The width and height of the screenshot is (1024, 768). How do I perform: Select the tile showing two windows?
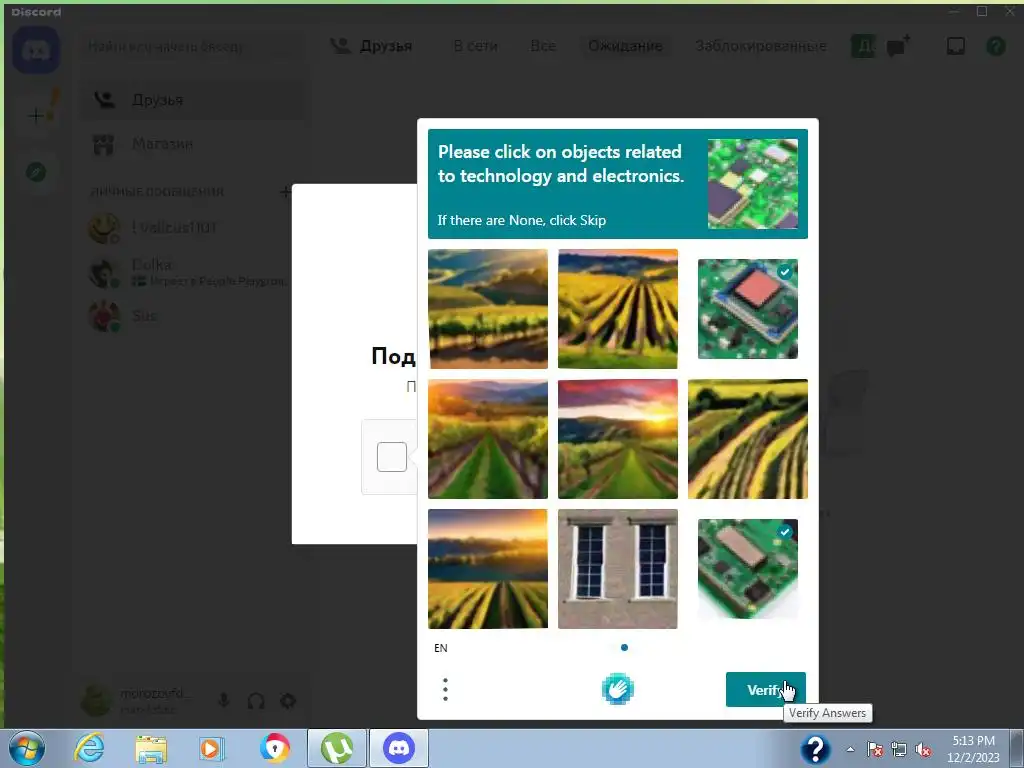click(618, 569)
